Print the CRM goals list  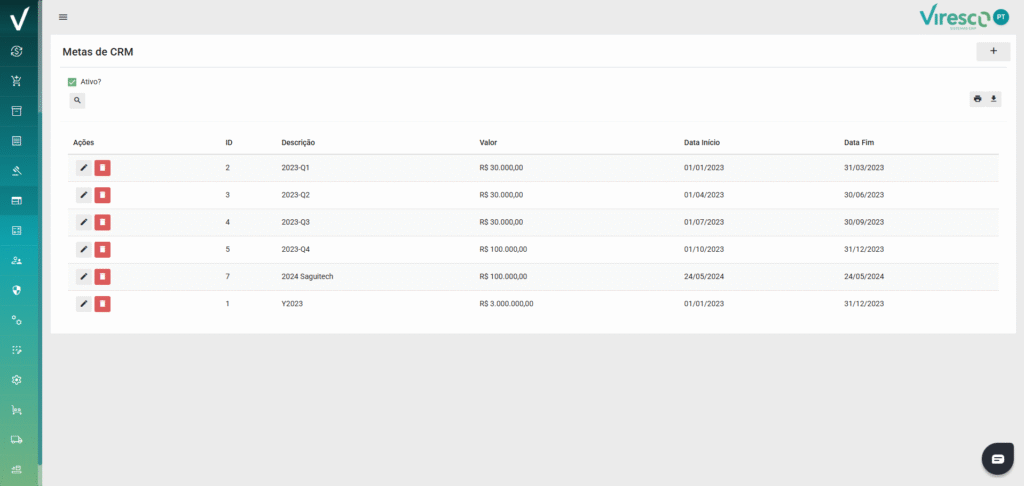(x=977, y=99)
